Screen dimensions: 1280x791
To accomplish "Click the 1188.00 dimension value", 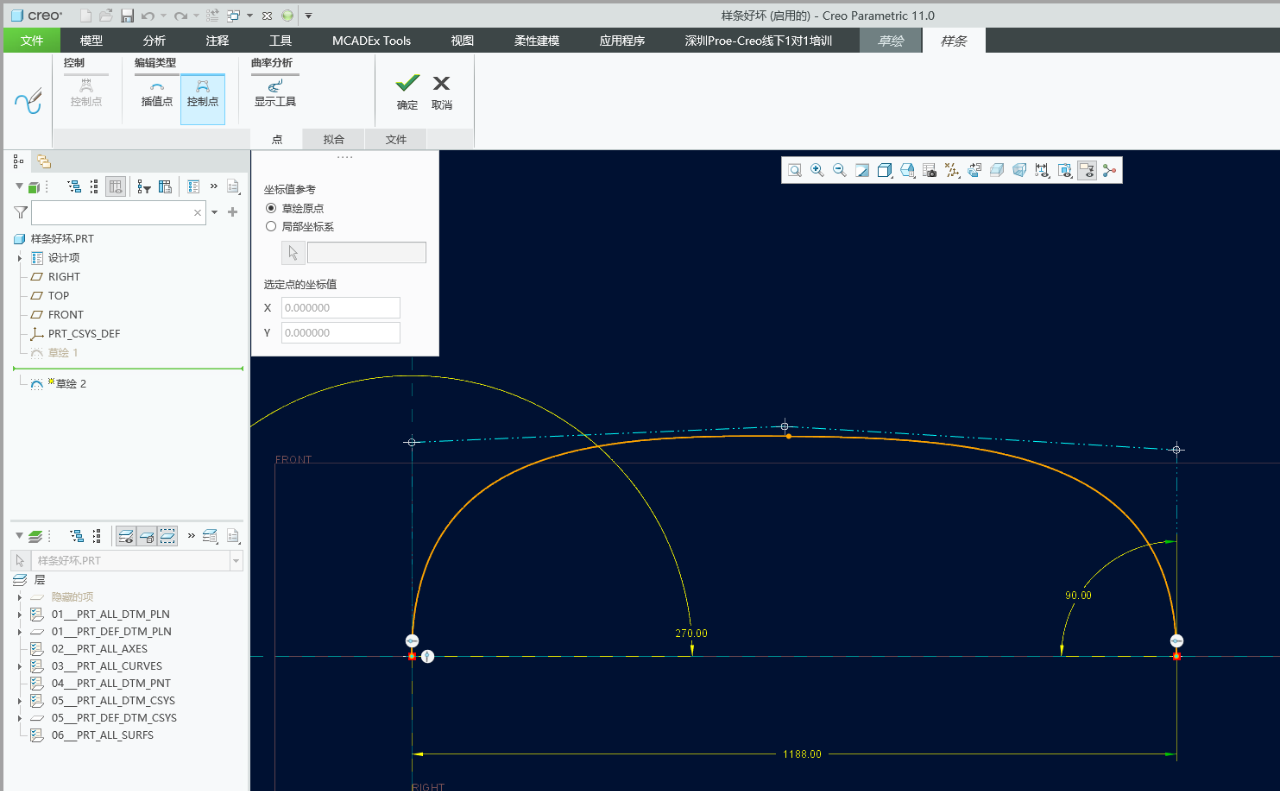I will pyautogui.click(x=801, y=754).
